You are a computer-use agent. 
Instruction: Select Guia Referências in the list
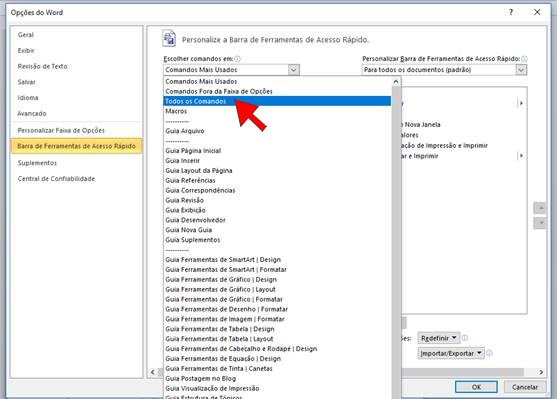pyautogui.click(x=277, y=180)
